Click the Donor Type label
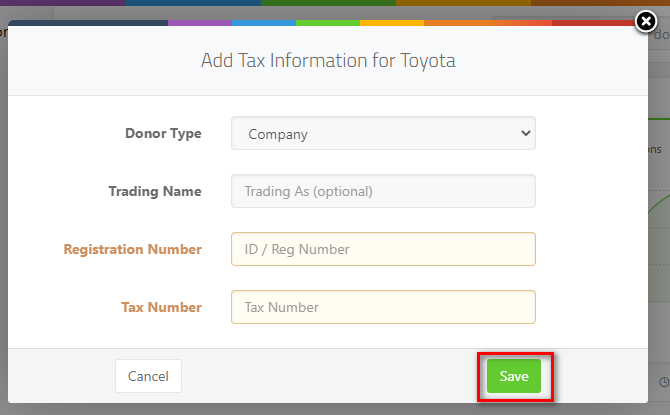This screenshot has width=670, height=415. 163,133
